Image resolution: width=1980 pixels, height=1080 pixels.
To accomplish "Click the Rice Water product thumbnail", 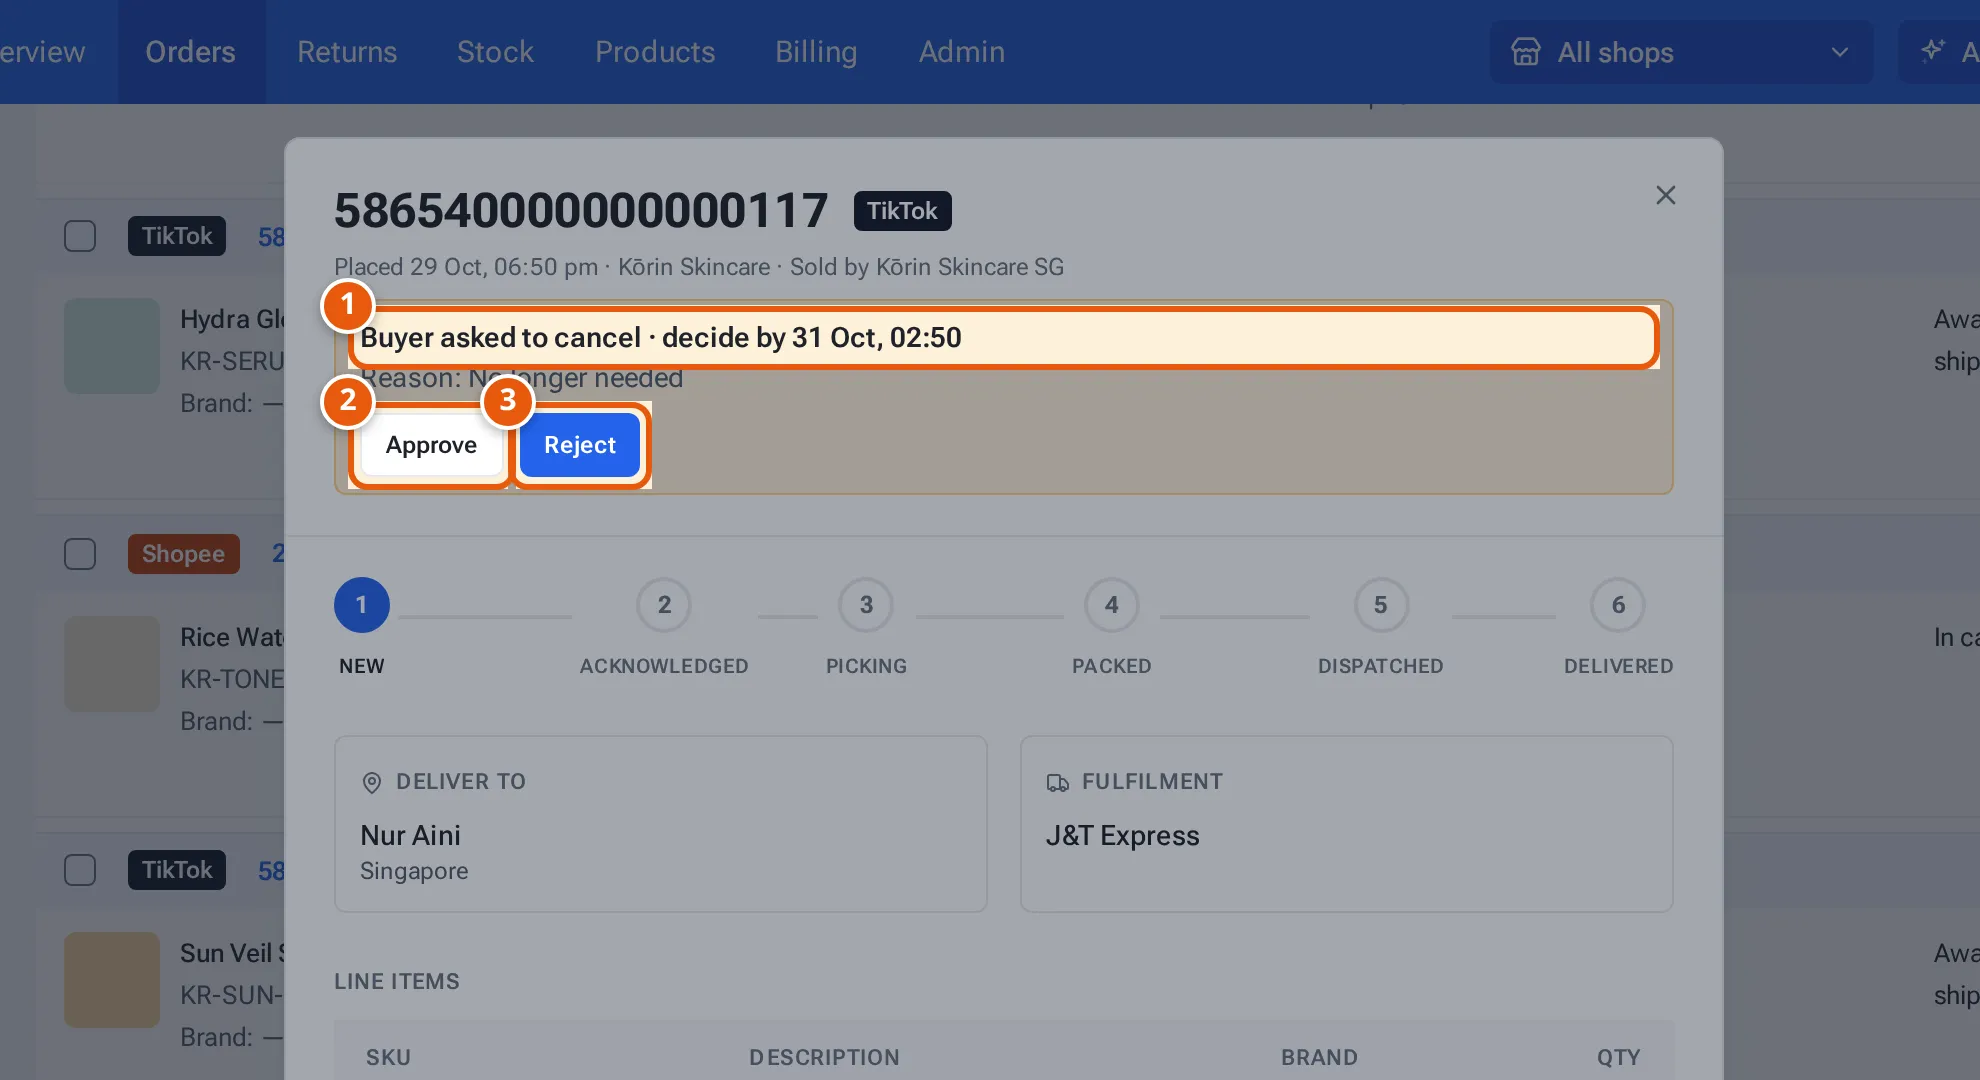I will tap(112, 664).
